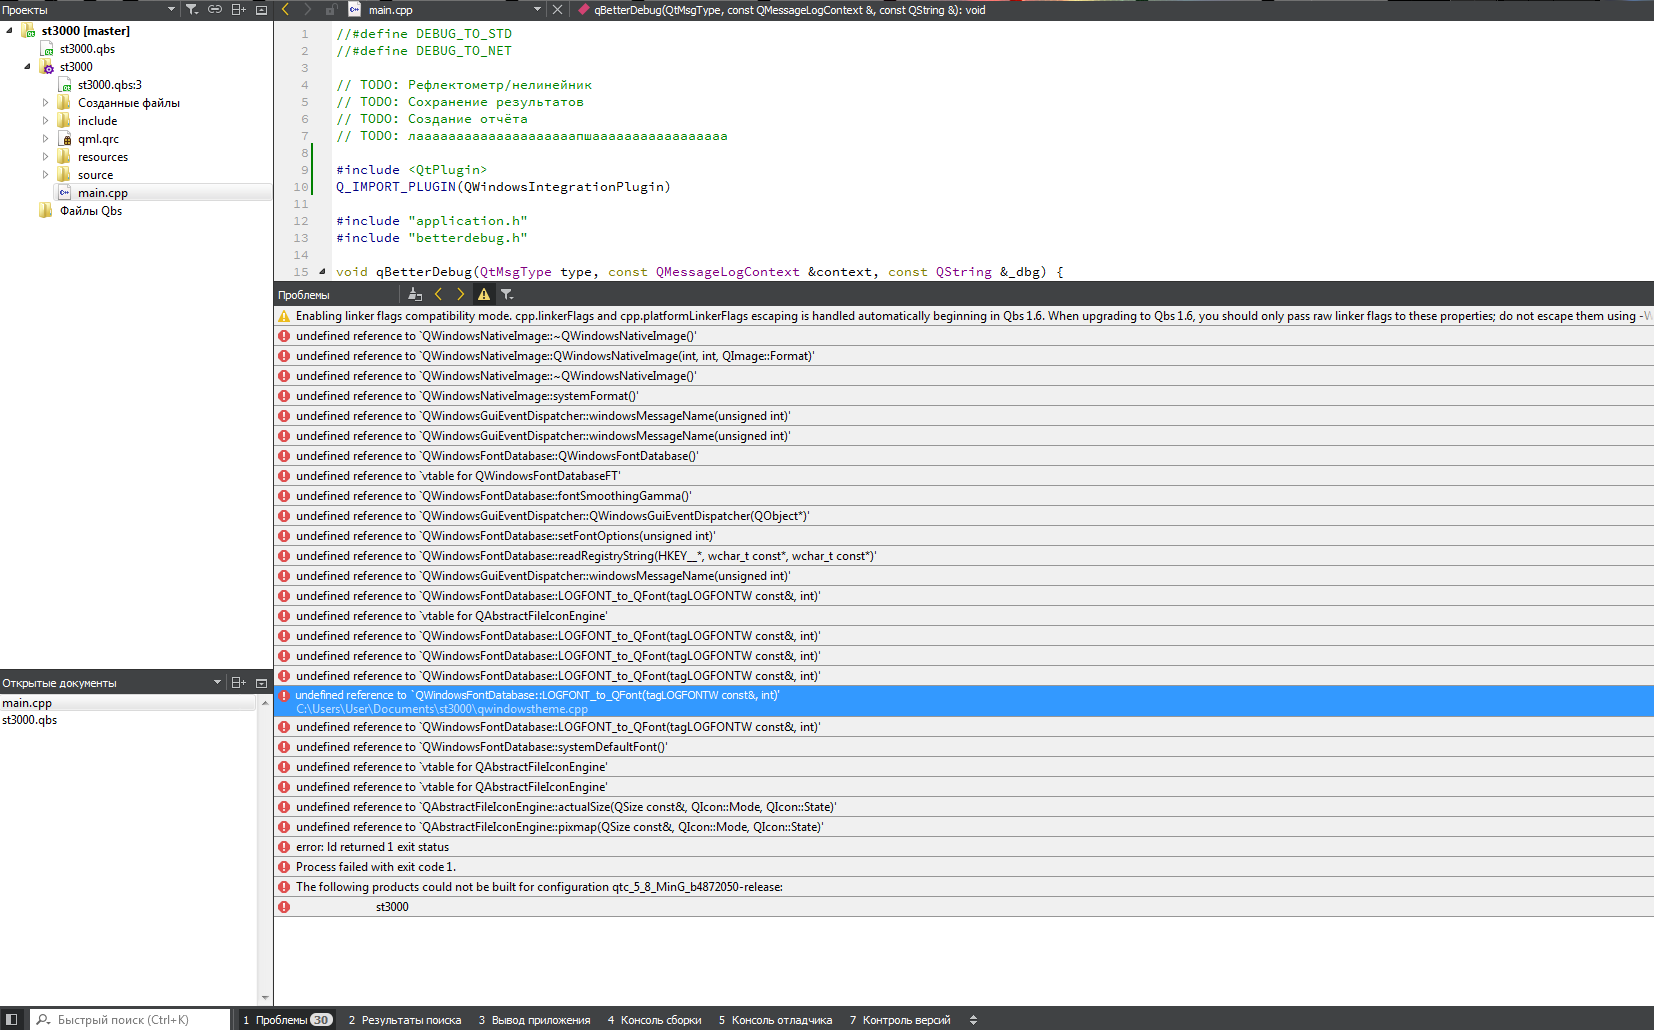Select the products could not be built error
1654x1030 pixels.
click(x=964, y=887)
